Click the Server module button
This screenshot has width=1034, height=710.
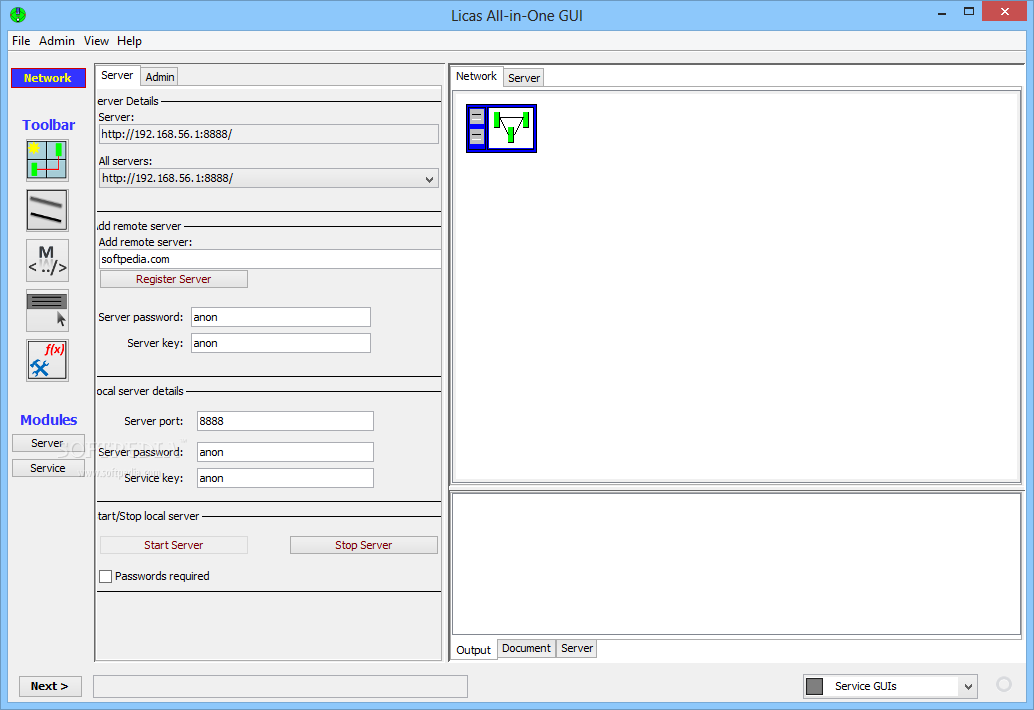(x=48, y=443)
